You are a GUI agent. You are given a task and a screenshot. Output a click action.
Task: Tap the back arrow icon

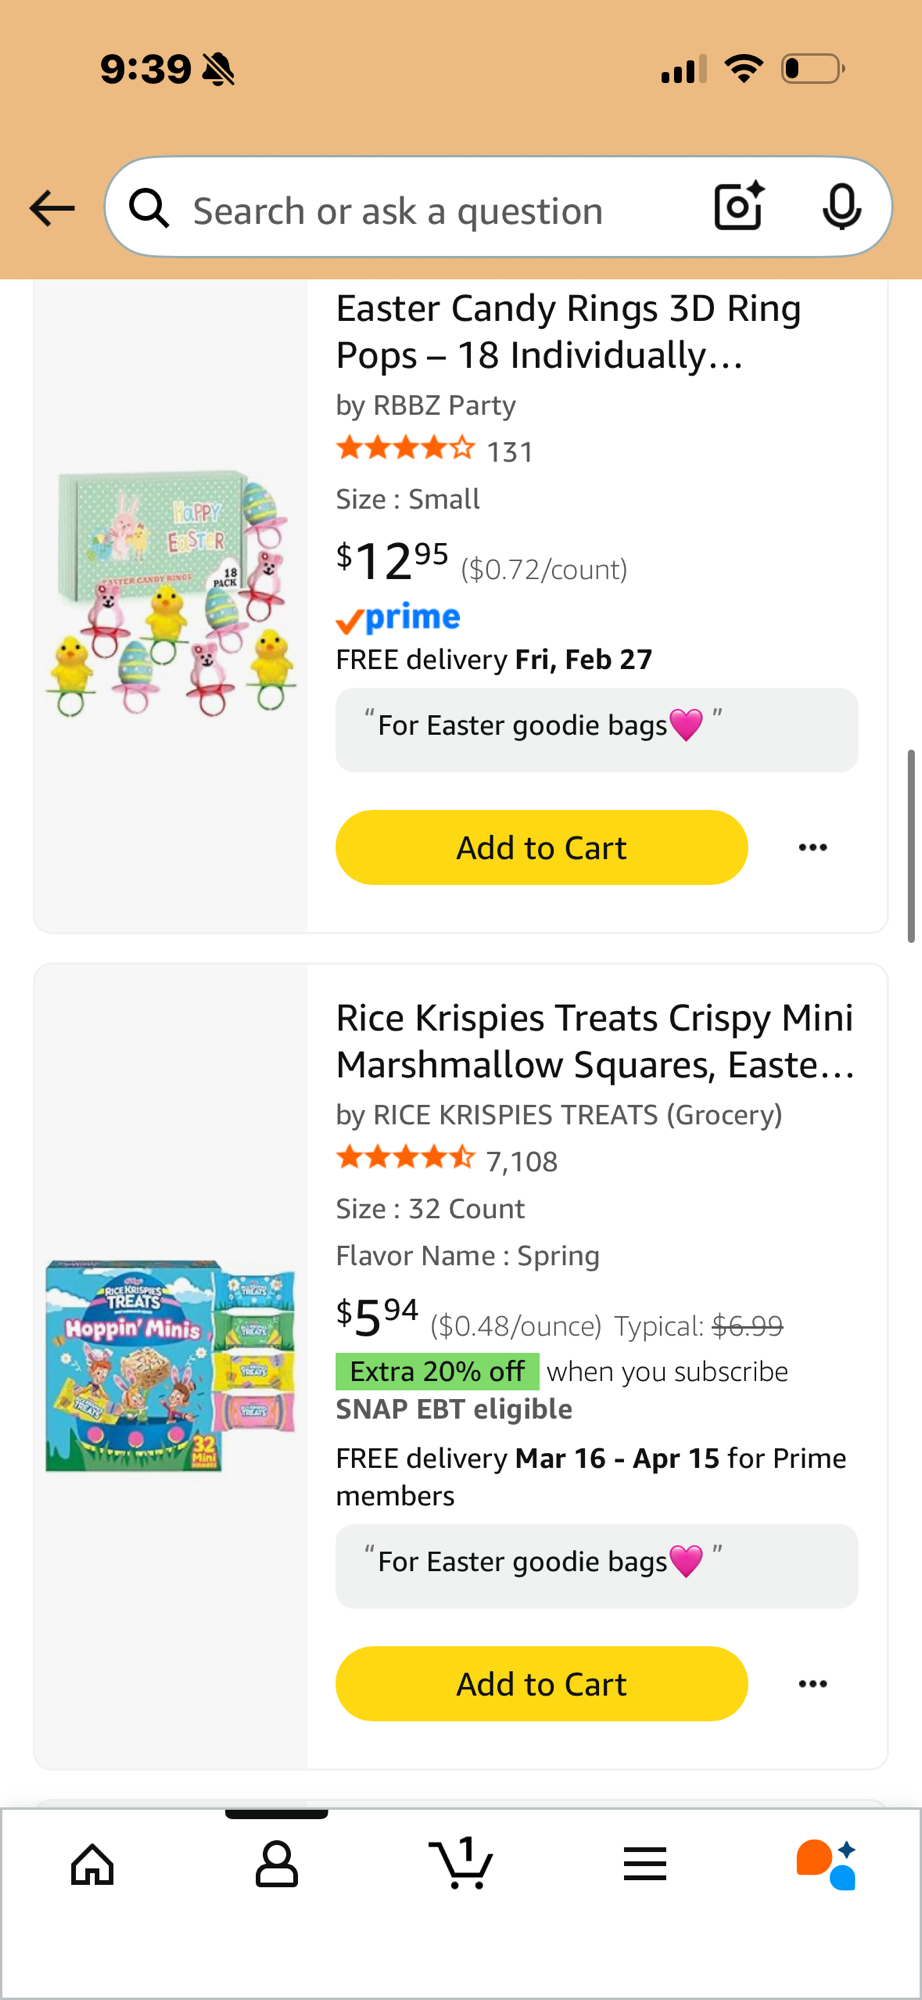point(52,208)
